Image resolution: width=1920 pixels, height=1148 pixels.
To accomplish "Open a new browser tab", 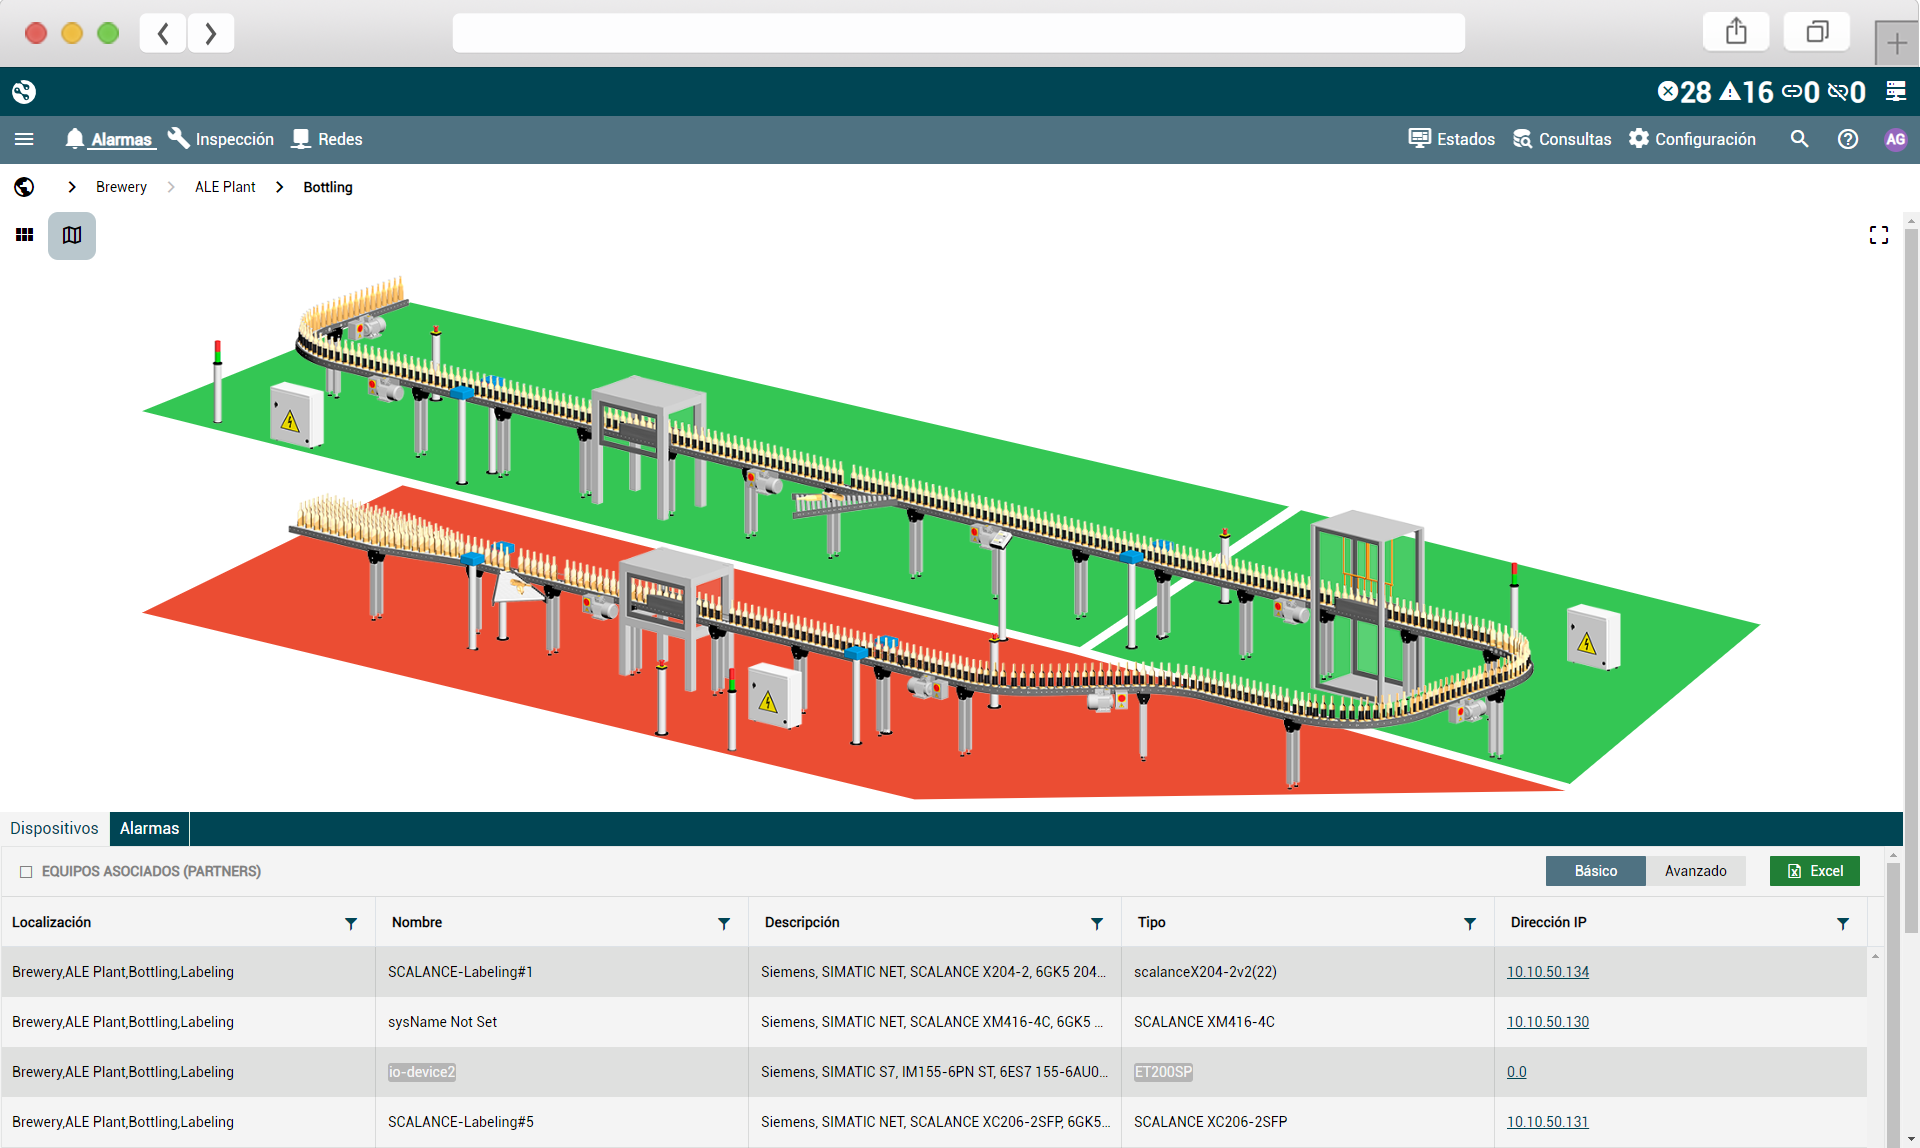I will (1896, 43).
